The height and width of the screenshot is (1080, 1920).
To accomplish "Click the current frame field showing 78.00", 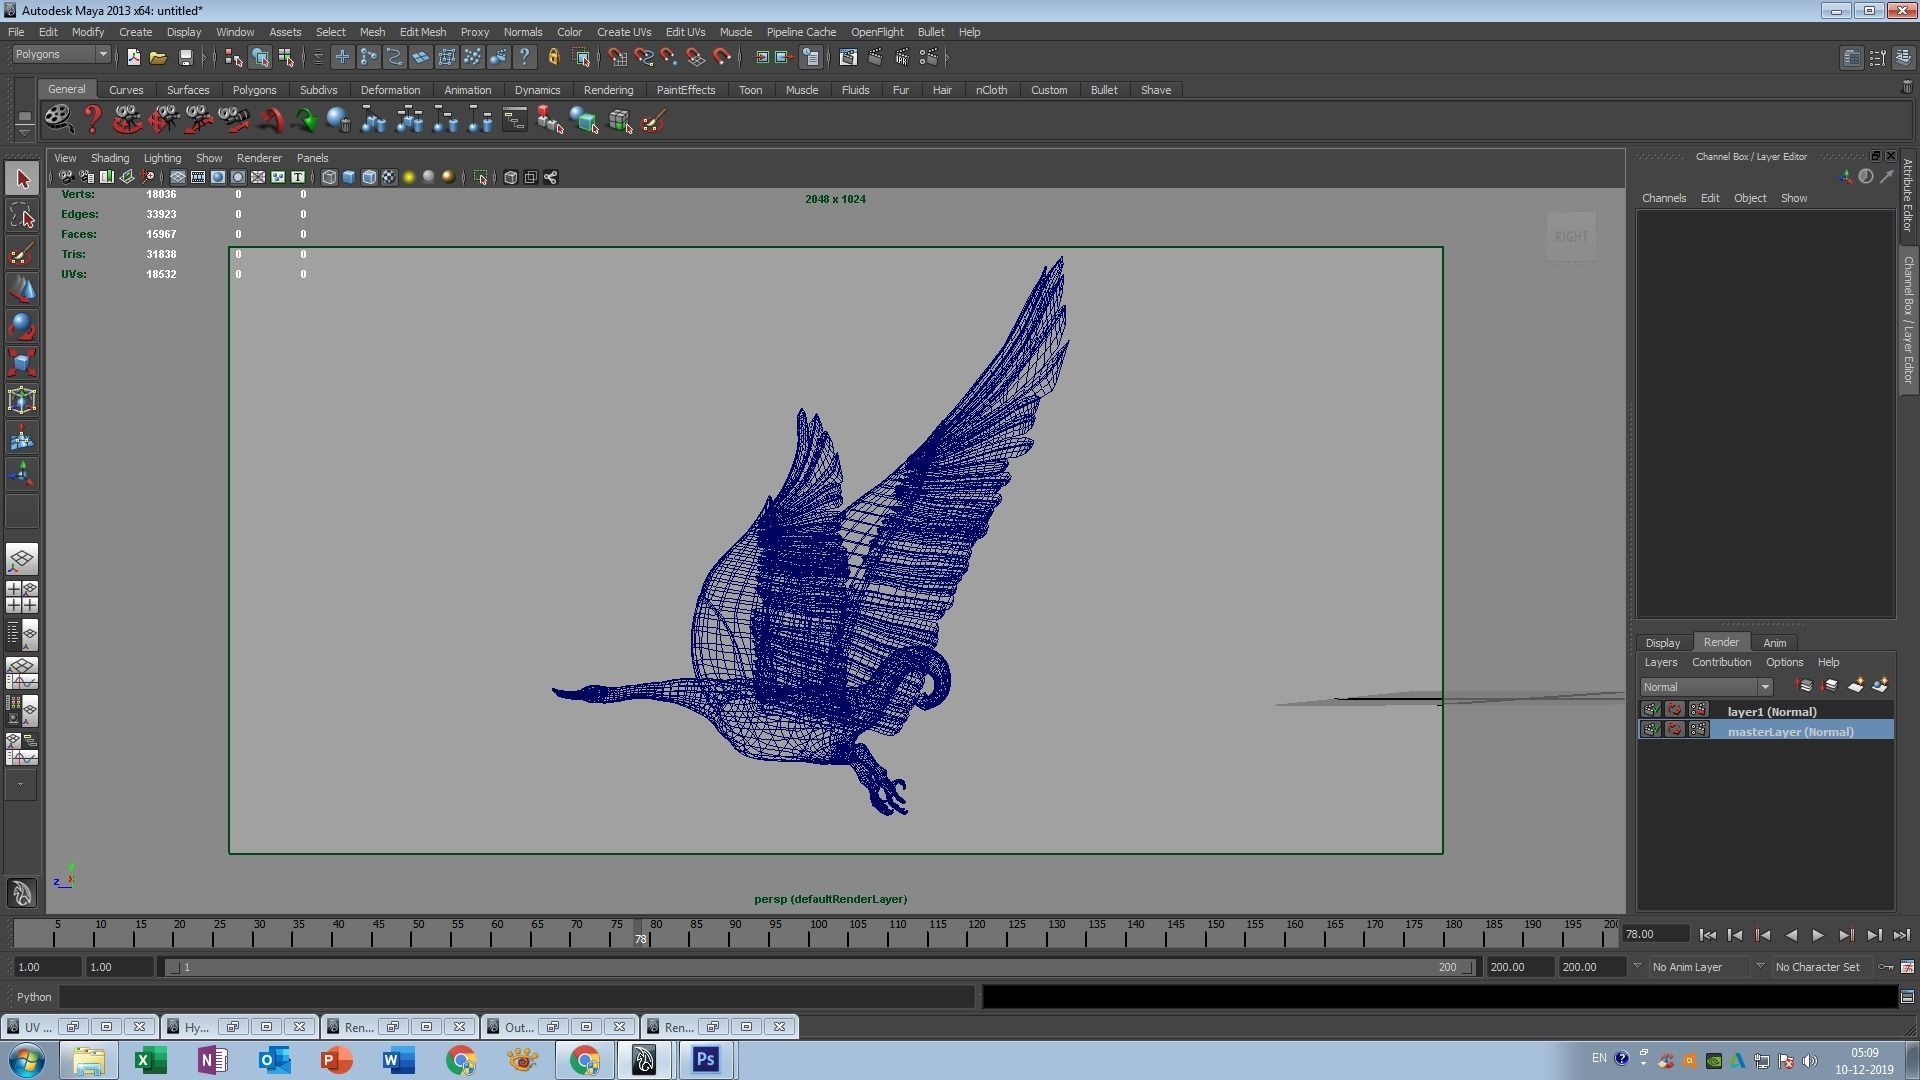I will pos(1655,934).
